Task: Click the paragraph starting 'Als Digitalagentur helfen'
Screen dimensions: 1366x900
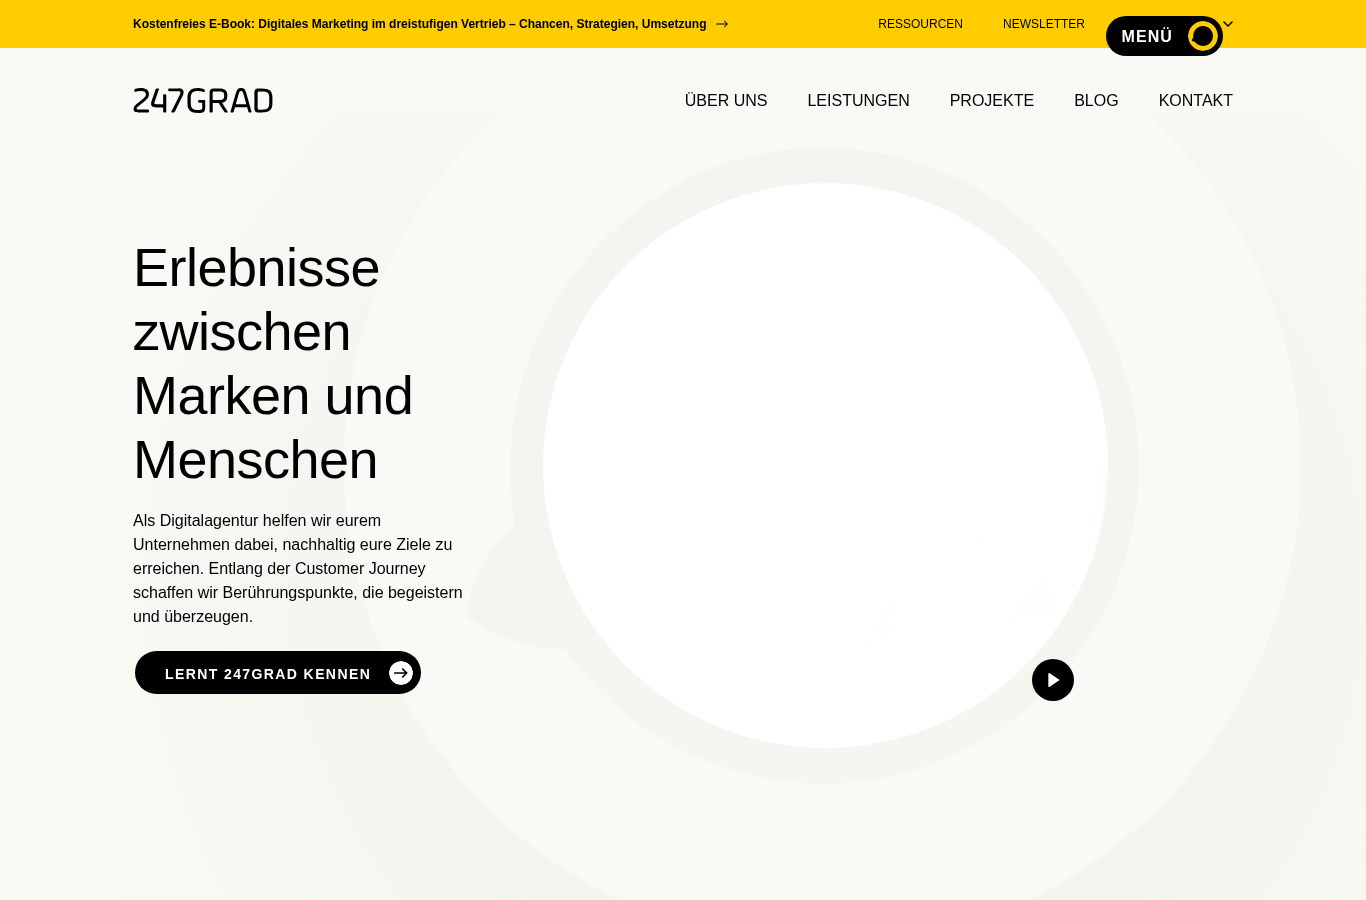Action: click(299, 569)
